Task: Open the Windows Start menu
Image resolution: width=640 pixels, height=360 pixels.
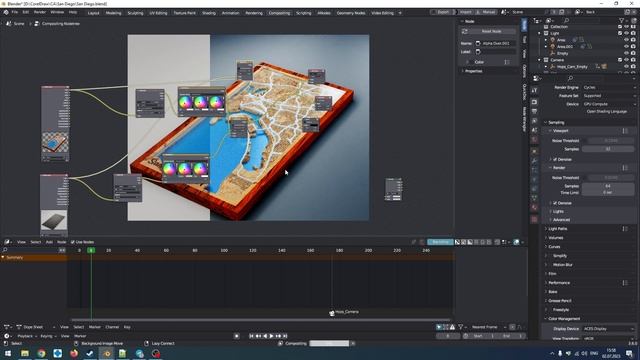Action: pyautogui.click(x=8, y=353)
